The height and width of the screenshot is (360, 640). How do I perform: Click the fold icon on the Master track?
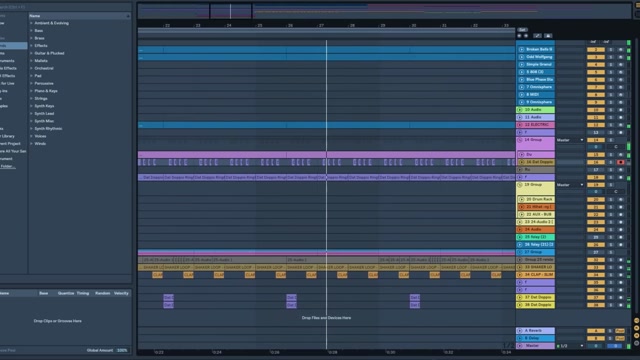520,346
